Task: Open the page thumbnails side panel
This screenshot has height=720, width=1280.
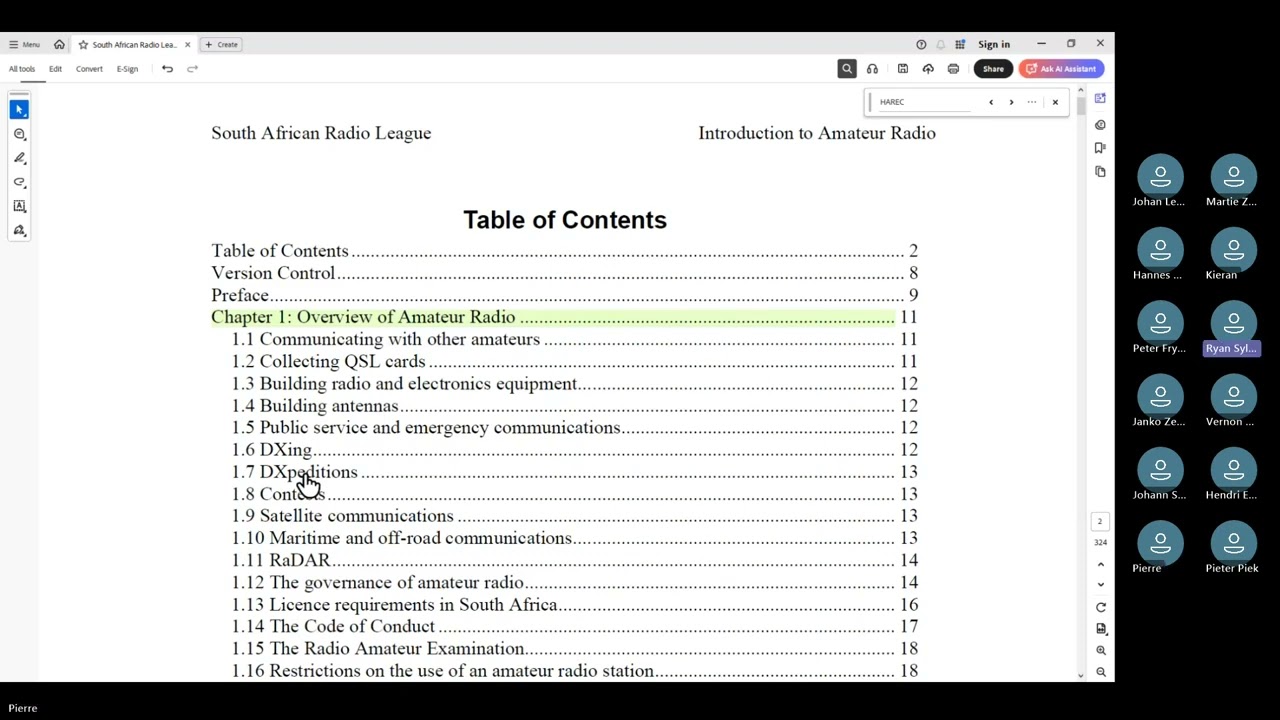Action: click(1100, 172)
